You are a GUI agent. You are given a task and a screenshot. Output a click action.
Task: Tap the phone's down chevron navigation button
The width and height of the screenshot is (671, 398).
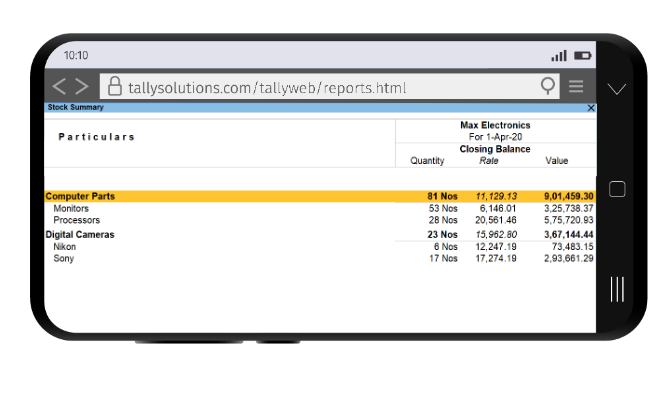click(617, 89)
